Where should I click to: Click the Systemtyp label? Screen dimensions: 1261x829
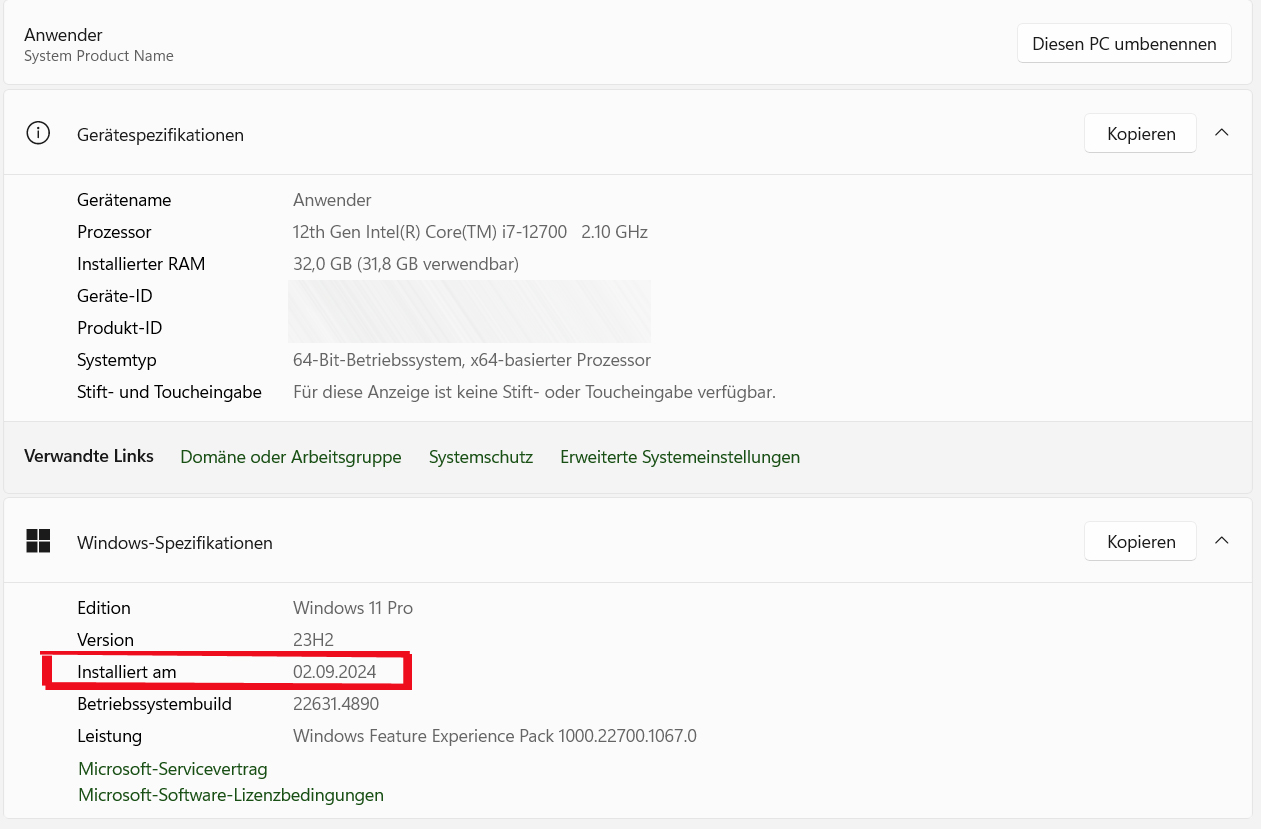click(x=117, y=360)
